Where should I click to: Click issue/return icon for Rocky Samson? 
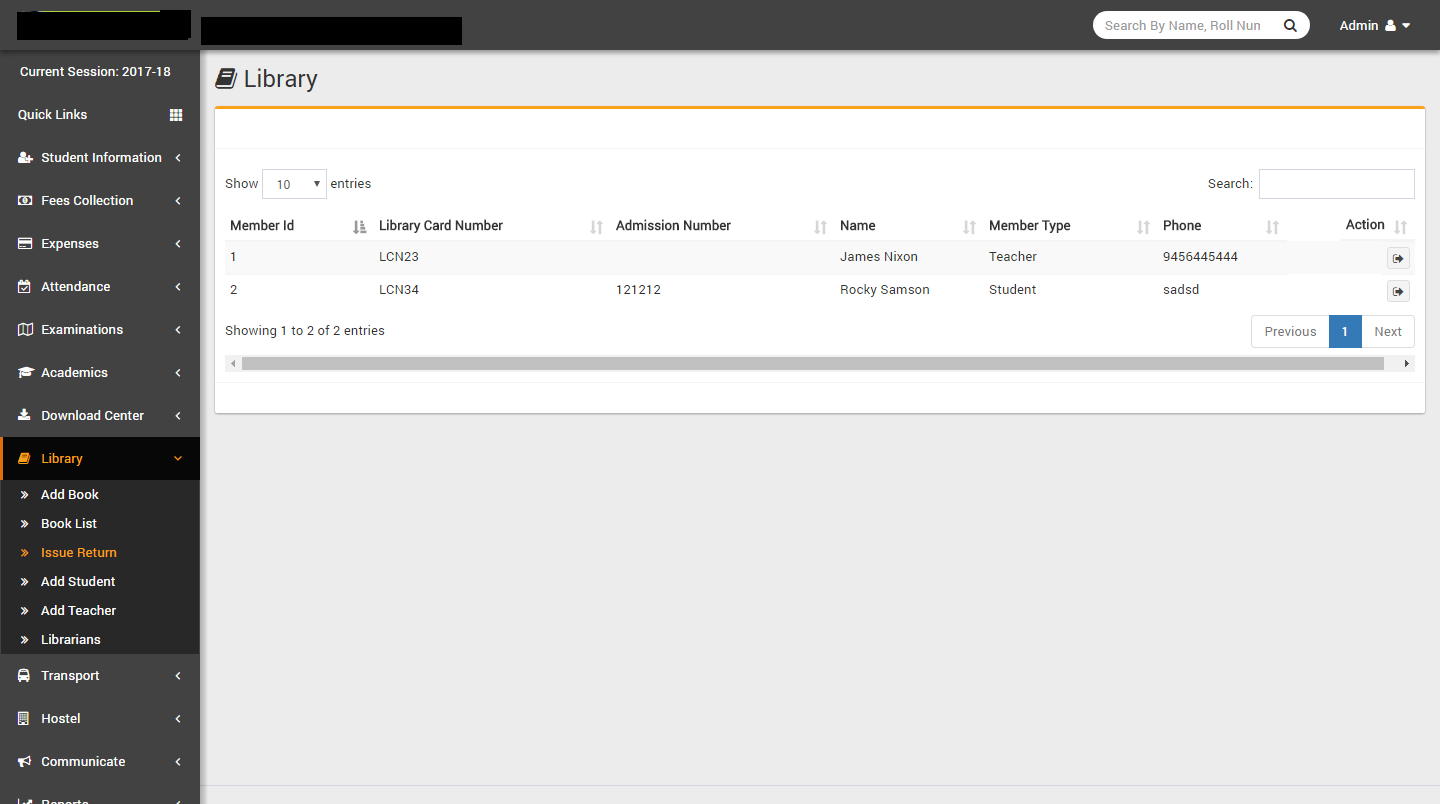[x=1397, y=292]
